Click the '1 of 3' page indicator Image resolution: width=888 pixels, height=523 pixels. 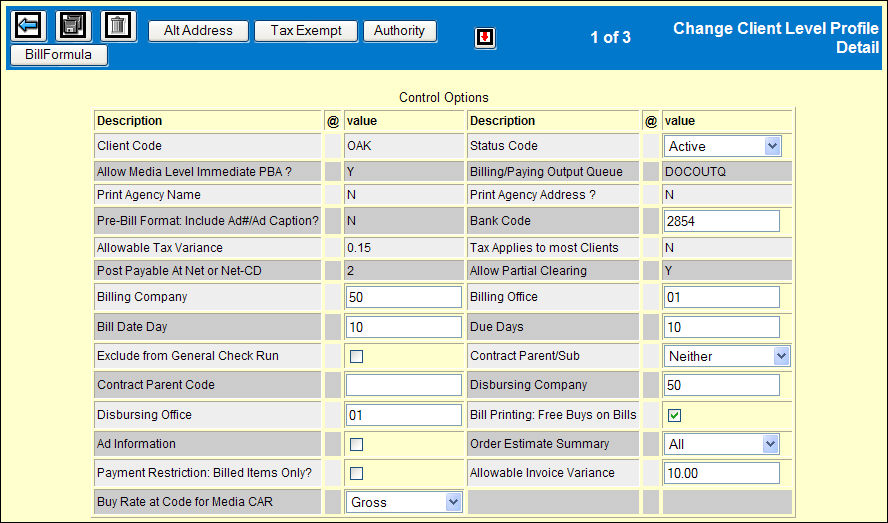click(610, 37)
